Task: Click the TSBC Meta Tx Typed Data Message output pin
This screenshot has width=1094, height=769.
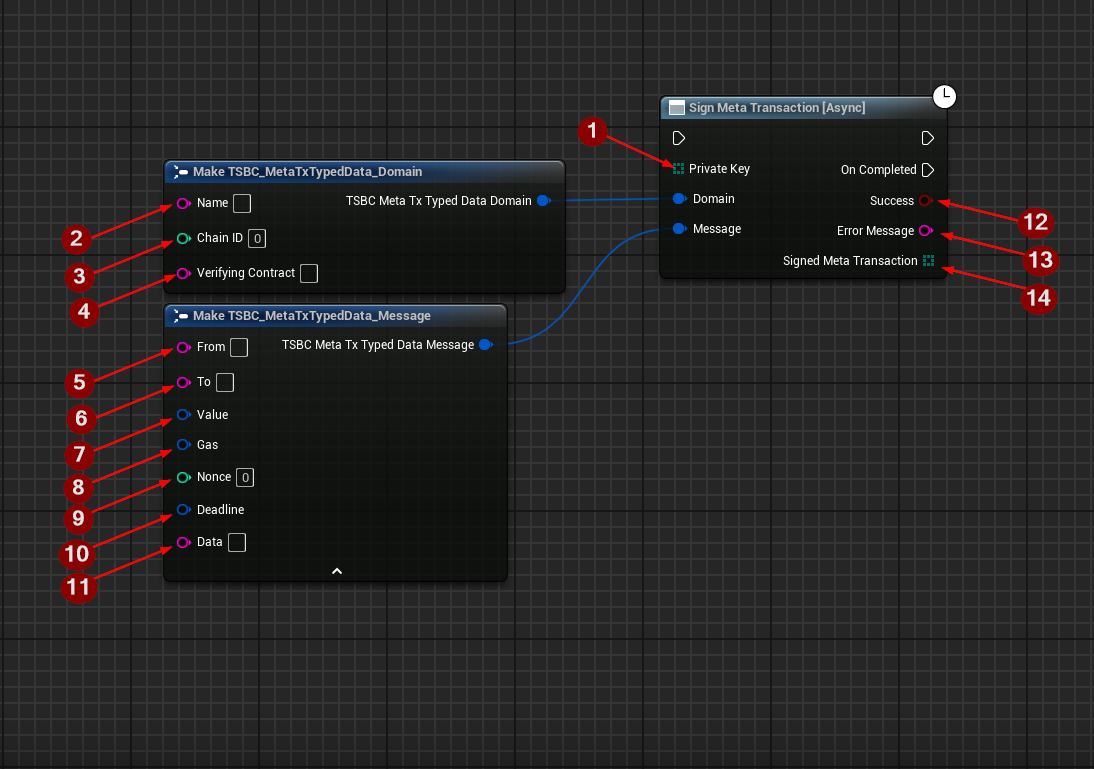Action: tap(485, 345)
